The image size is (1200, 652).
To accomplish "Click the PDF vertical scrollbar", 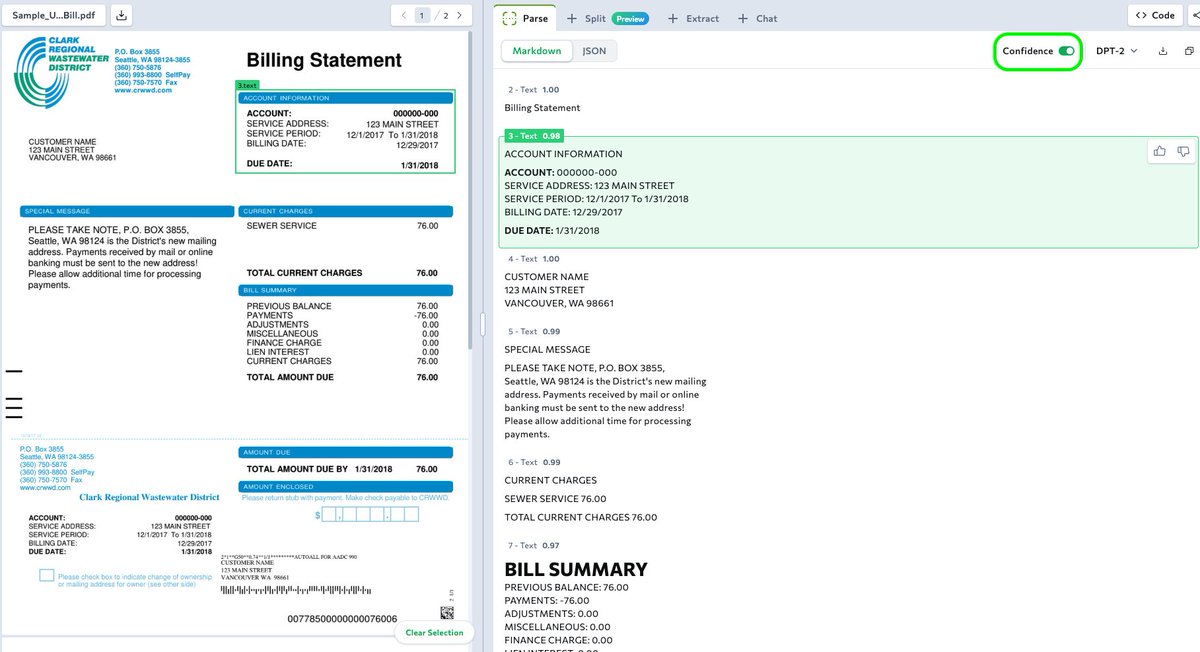I will (x=471, y=190).
